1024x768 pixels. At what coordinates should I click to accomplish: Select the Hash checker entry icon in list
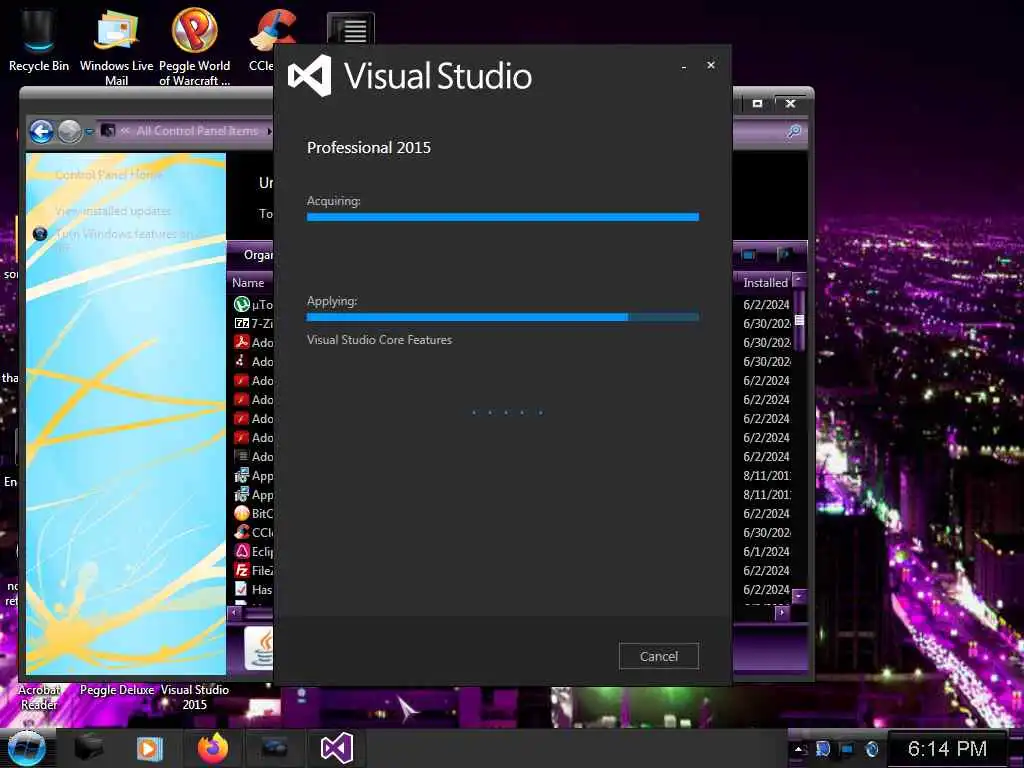tap(242, 589)
